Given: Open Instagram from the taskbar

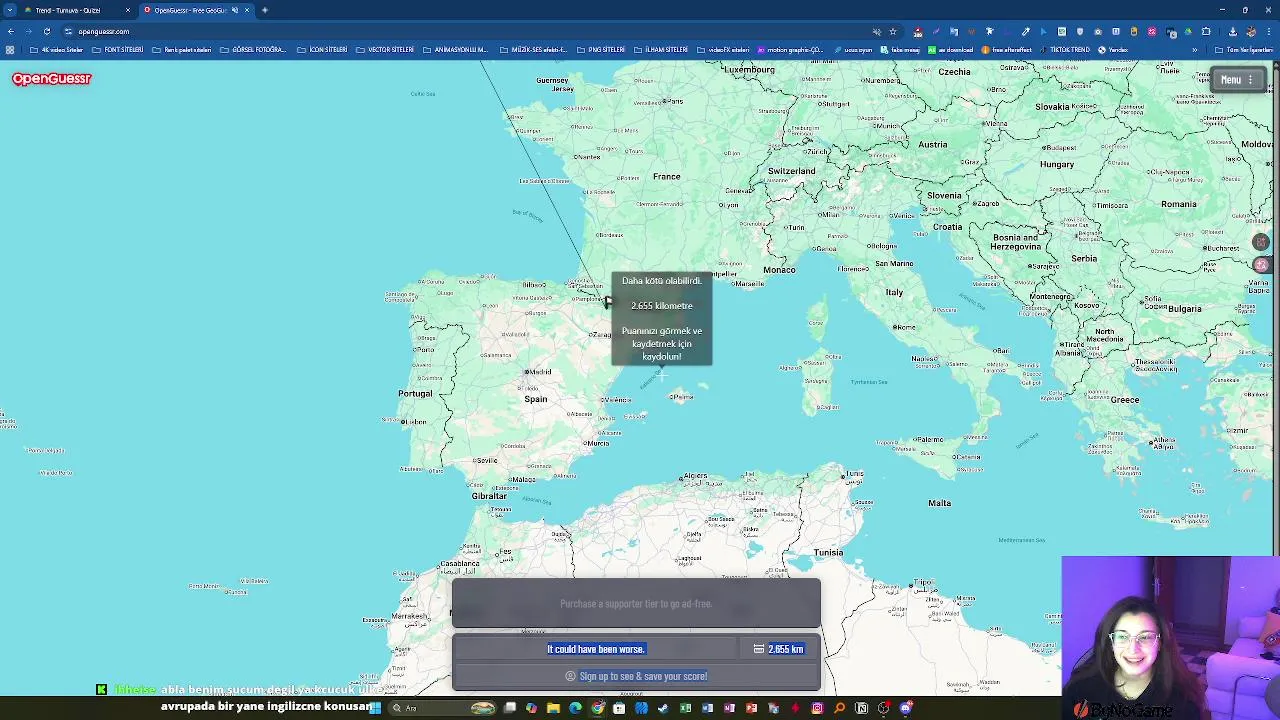Looking at the screenshot, I should point(817,708).
